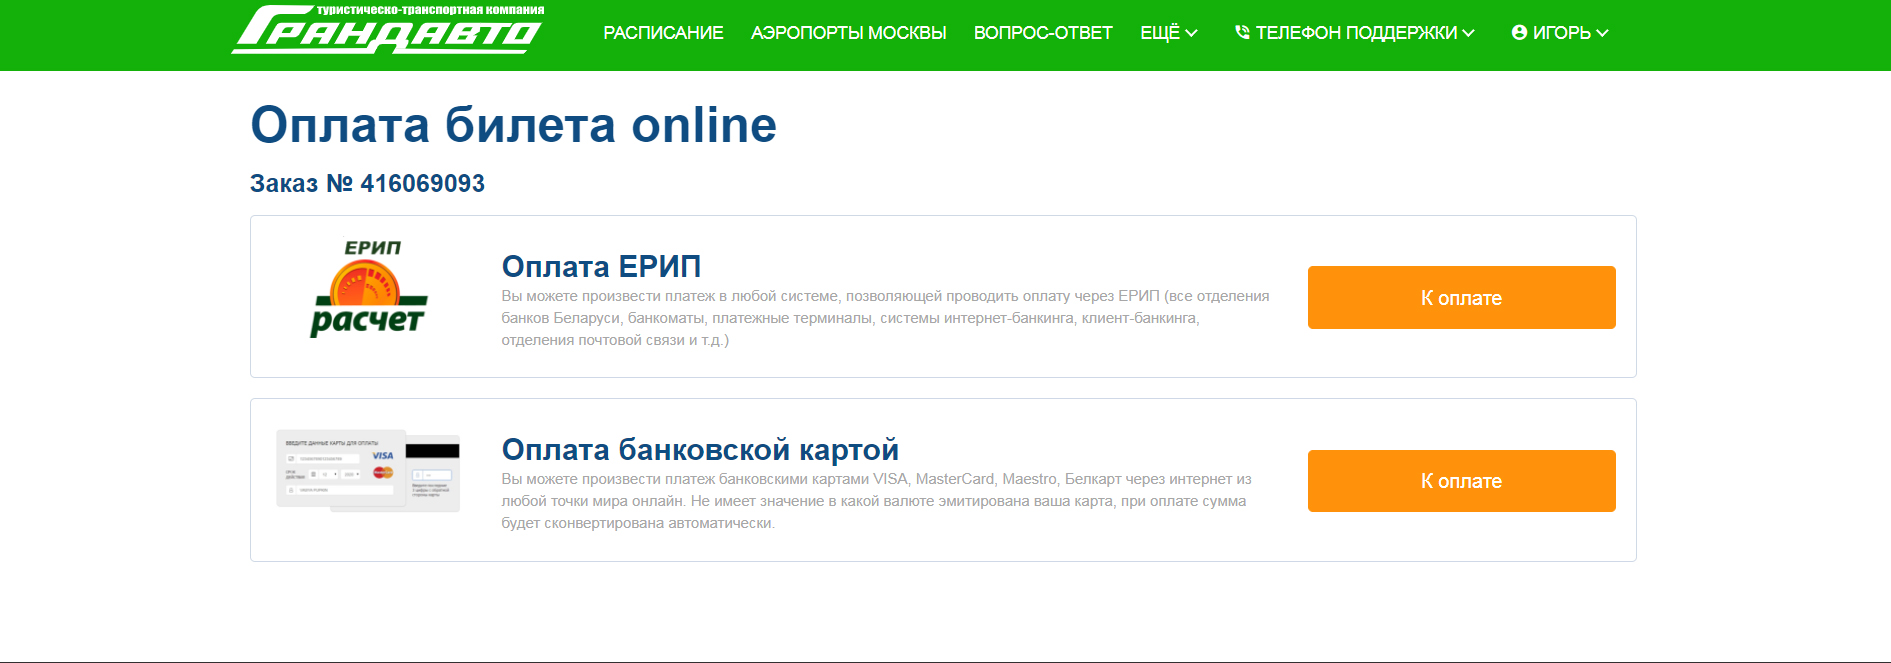Click the ЕЩЁ label in navigation
The width and height of the screenshot is (1891, 663).
pos(1160,33)
